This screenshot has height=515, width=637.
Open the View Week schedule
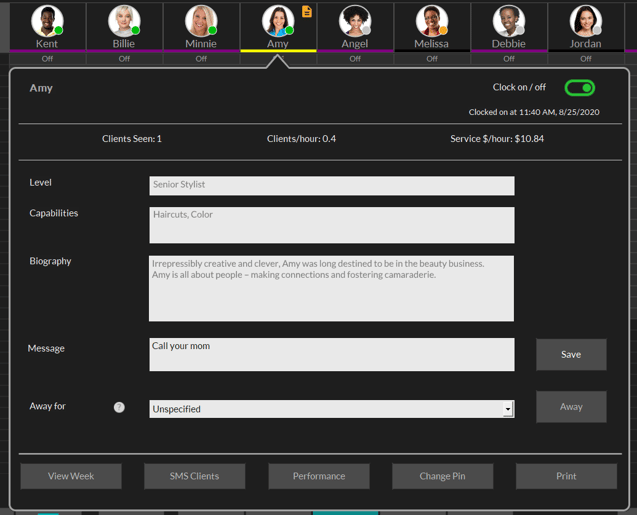(x=71, y=476)
